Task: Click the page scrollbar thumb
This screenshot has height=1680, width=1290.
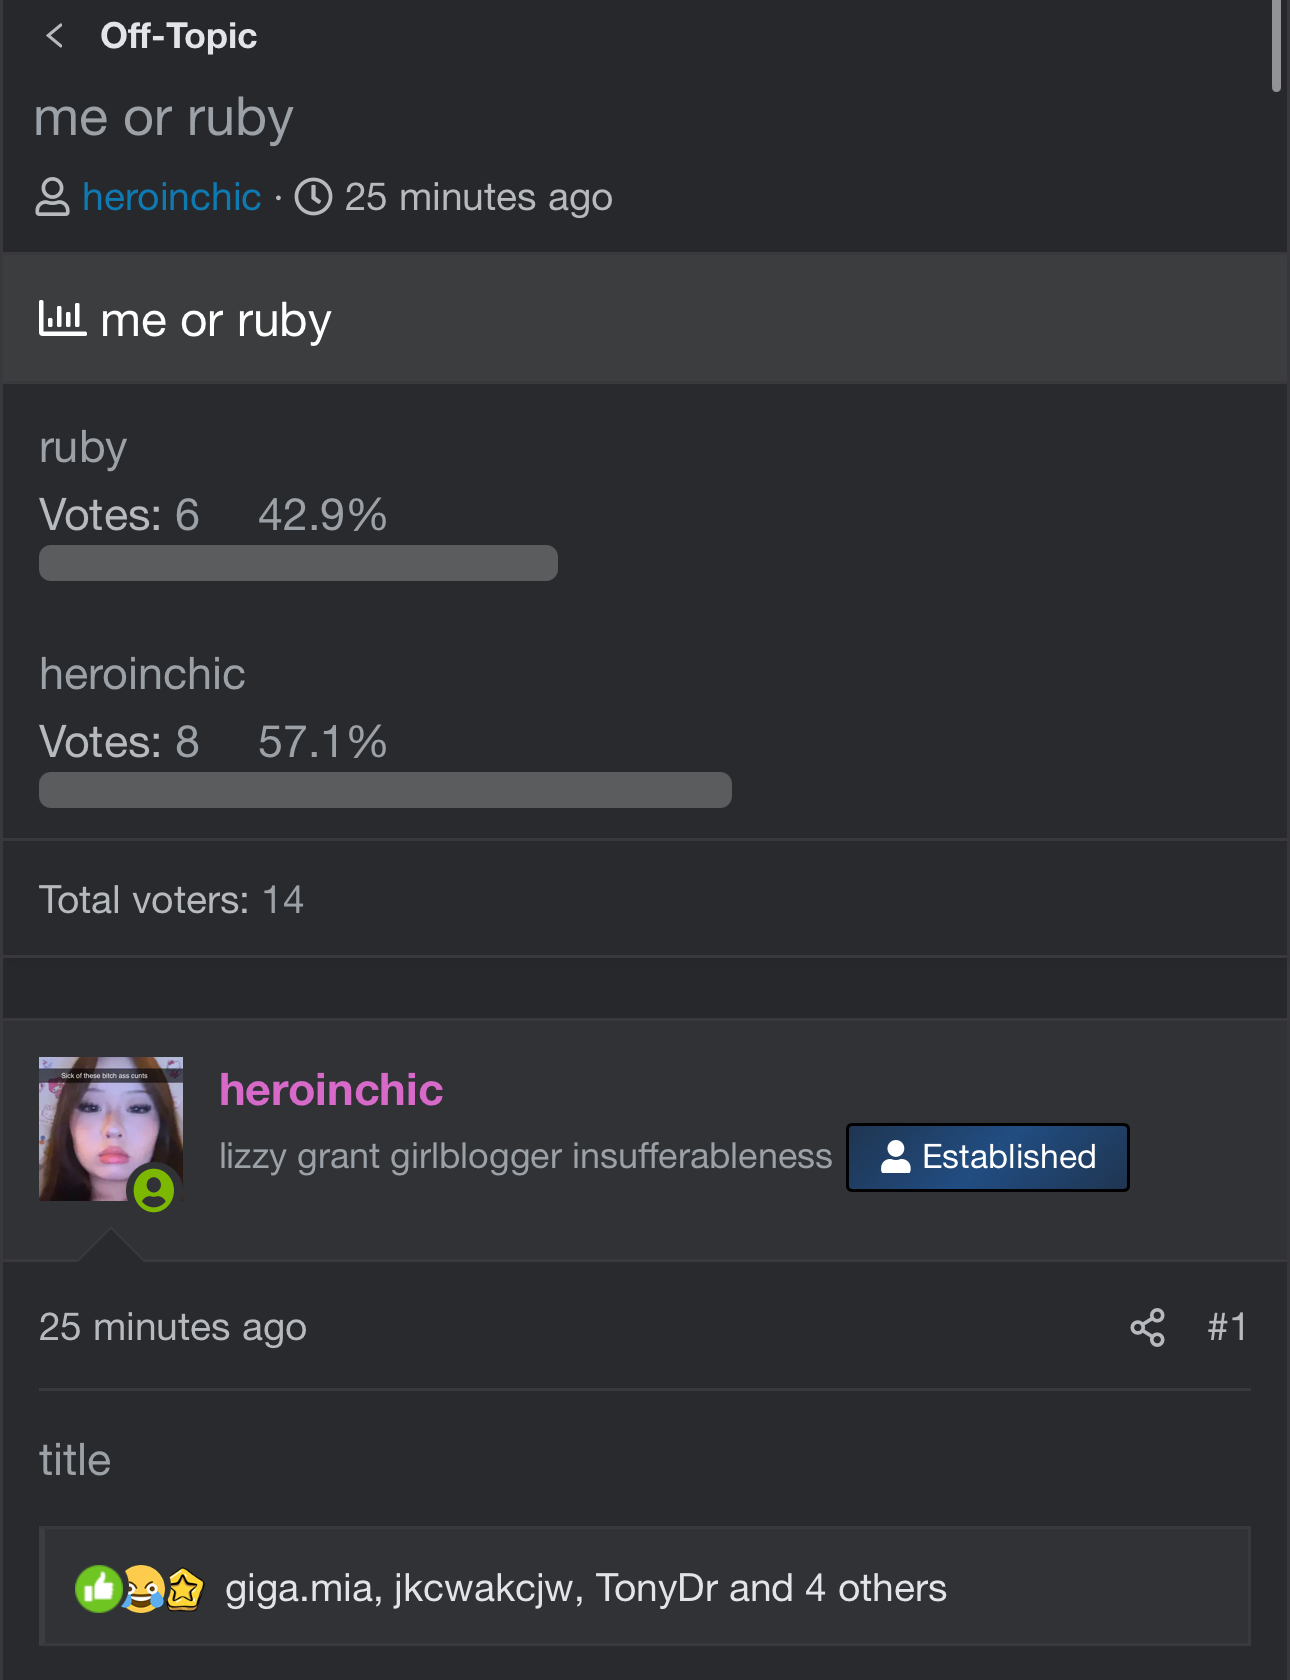Action: point(1276,45)
